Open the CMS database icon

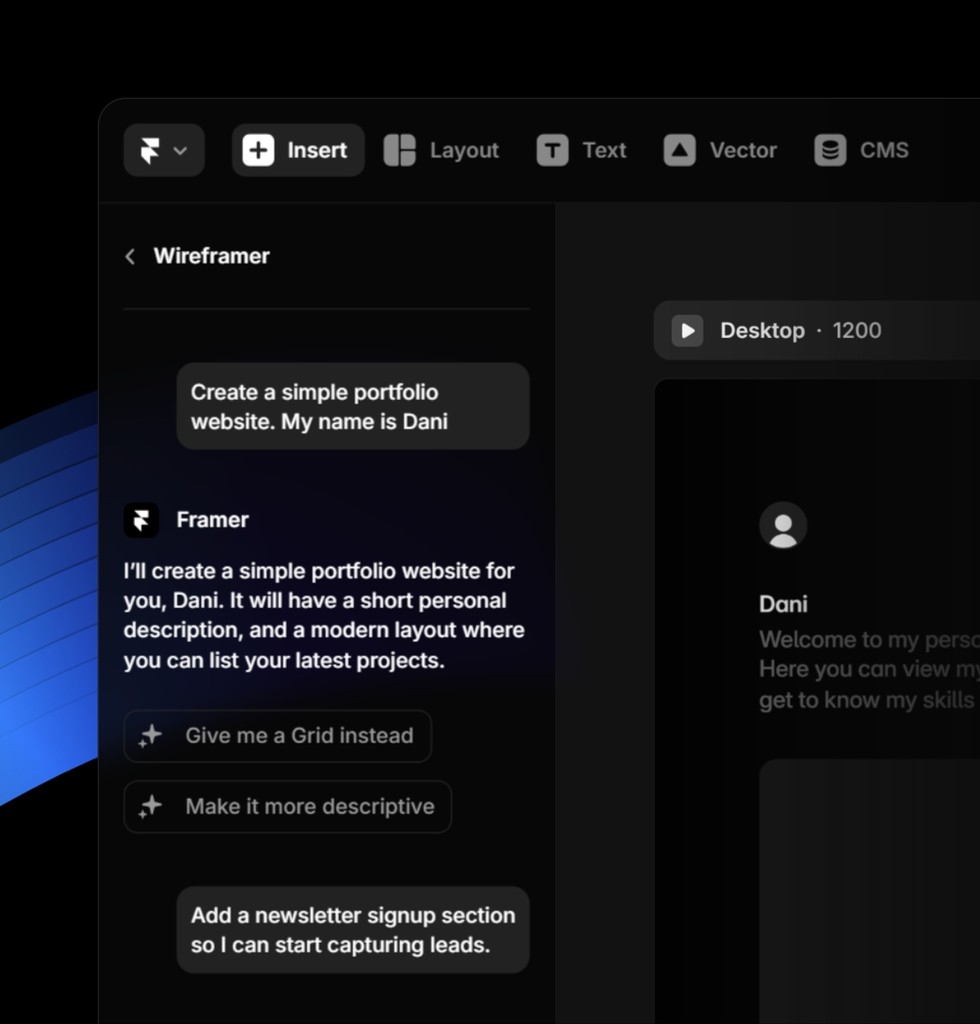pos(829,150)
